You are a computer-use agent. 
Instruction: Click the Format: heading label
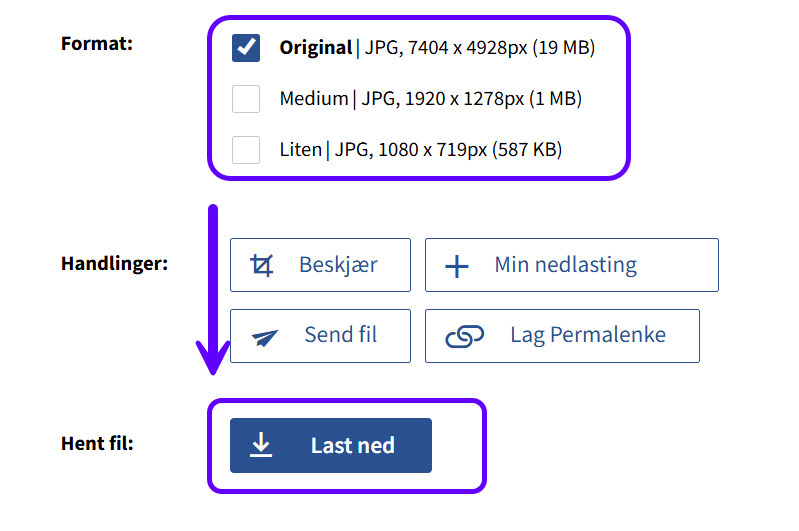tap(97, 43)
